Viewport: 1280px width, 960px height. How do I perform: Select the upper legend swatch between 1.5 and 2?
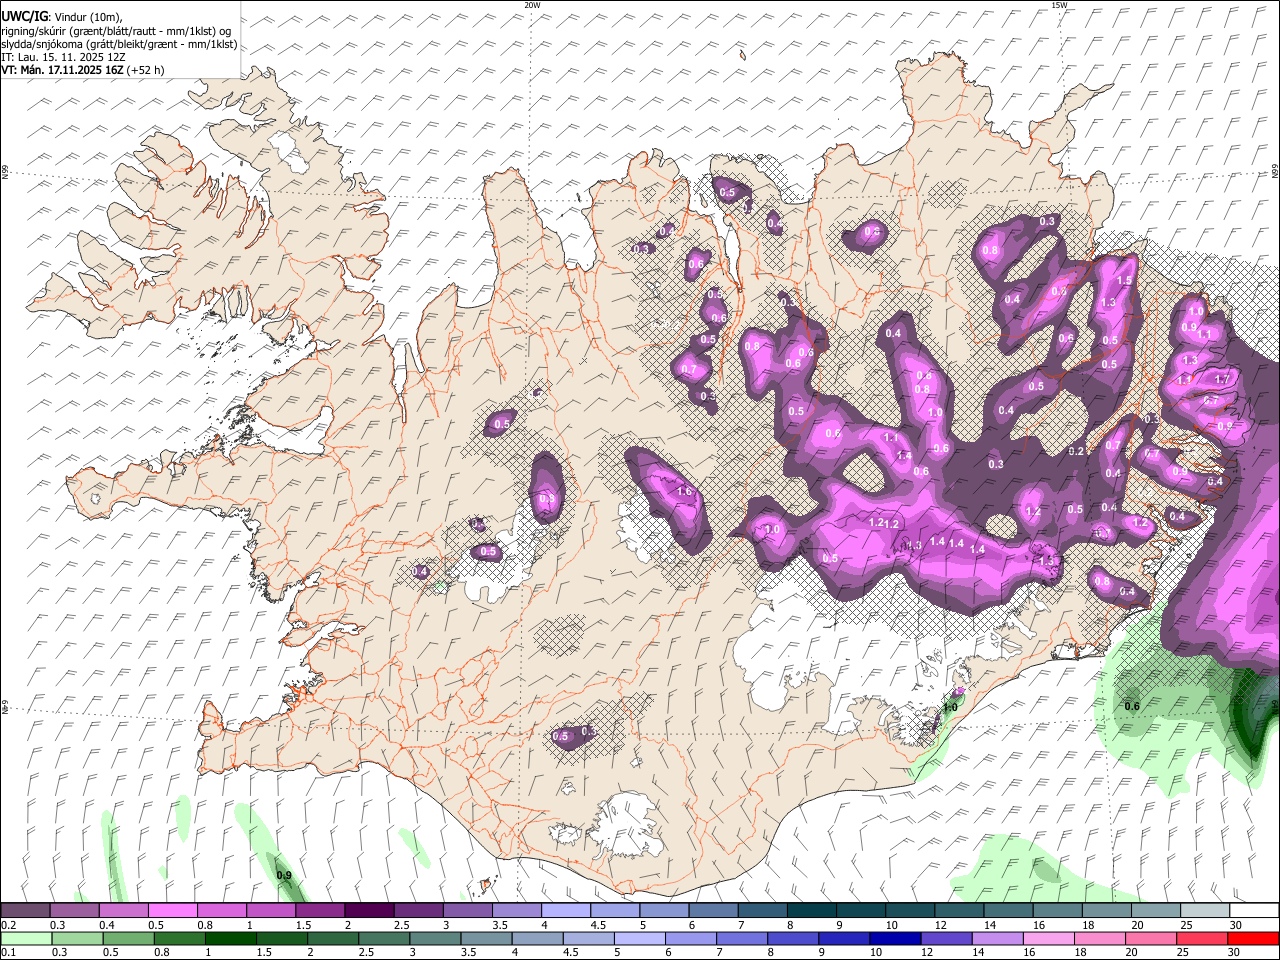pos(320,911)
